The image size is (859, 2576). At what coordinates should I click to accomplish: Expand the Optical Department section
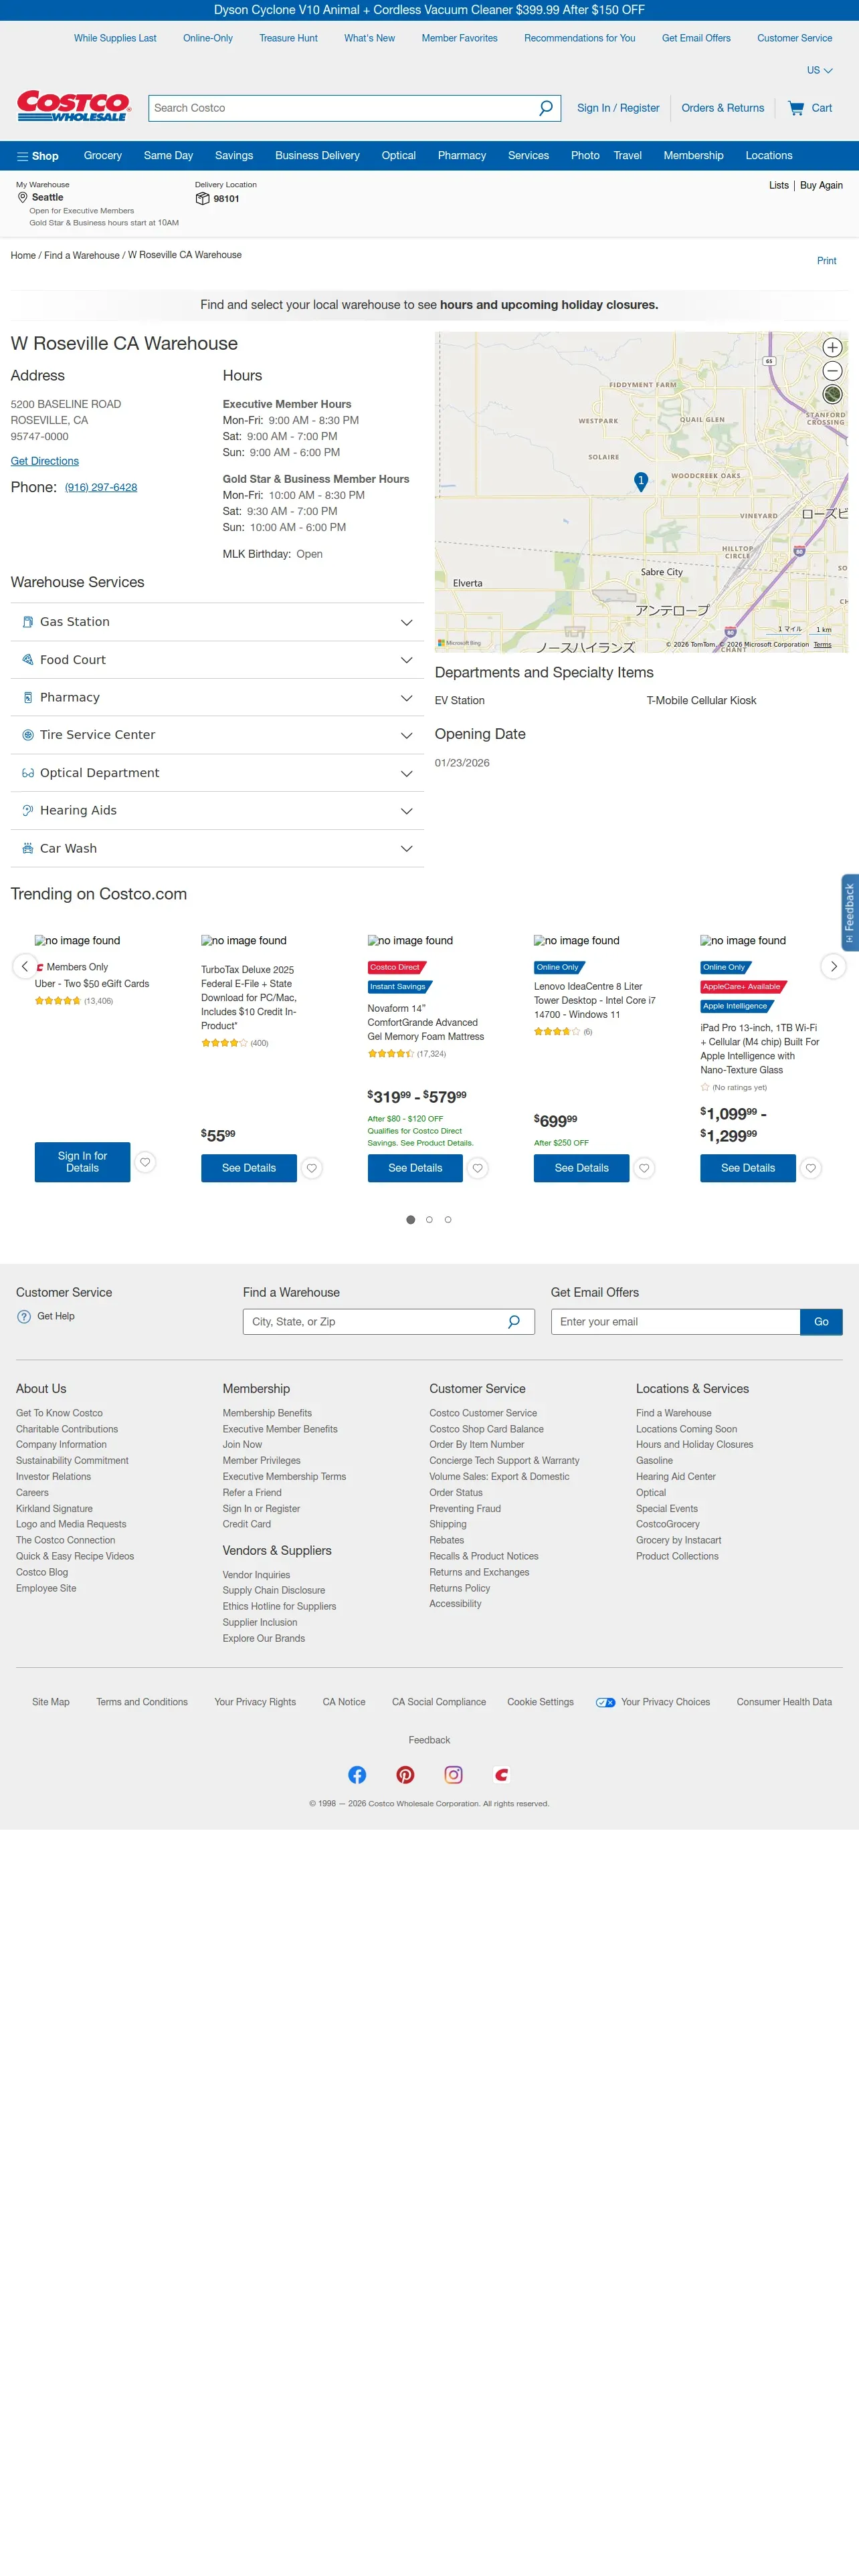pos(217,773)
